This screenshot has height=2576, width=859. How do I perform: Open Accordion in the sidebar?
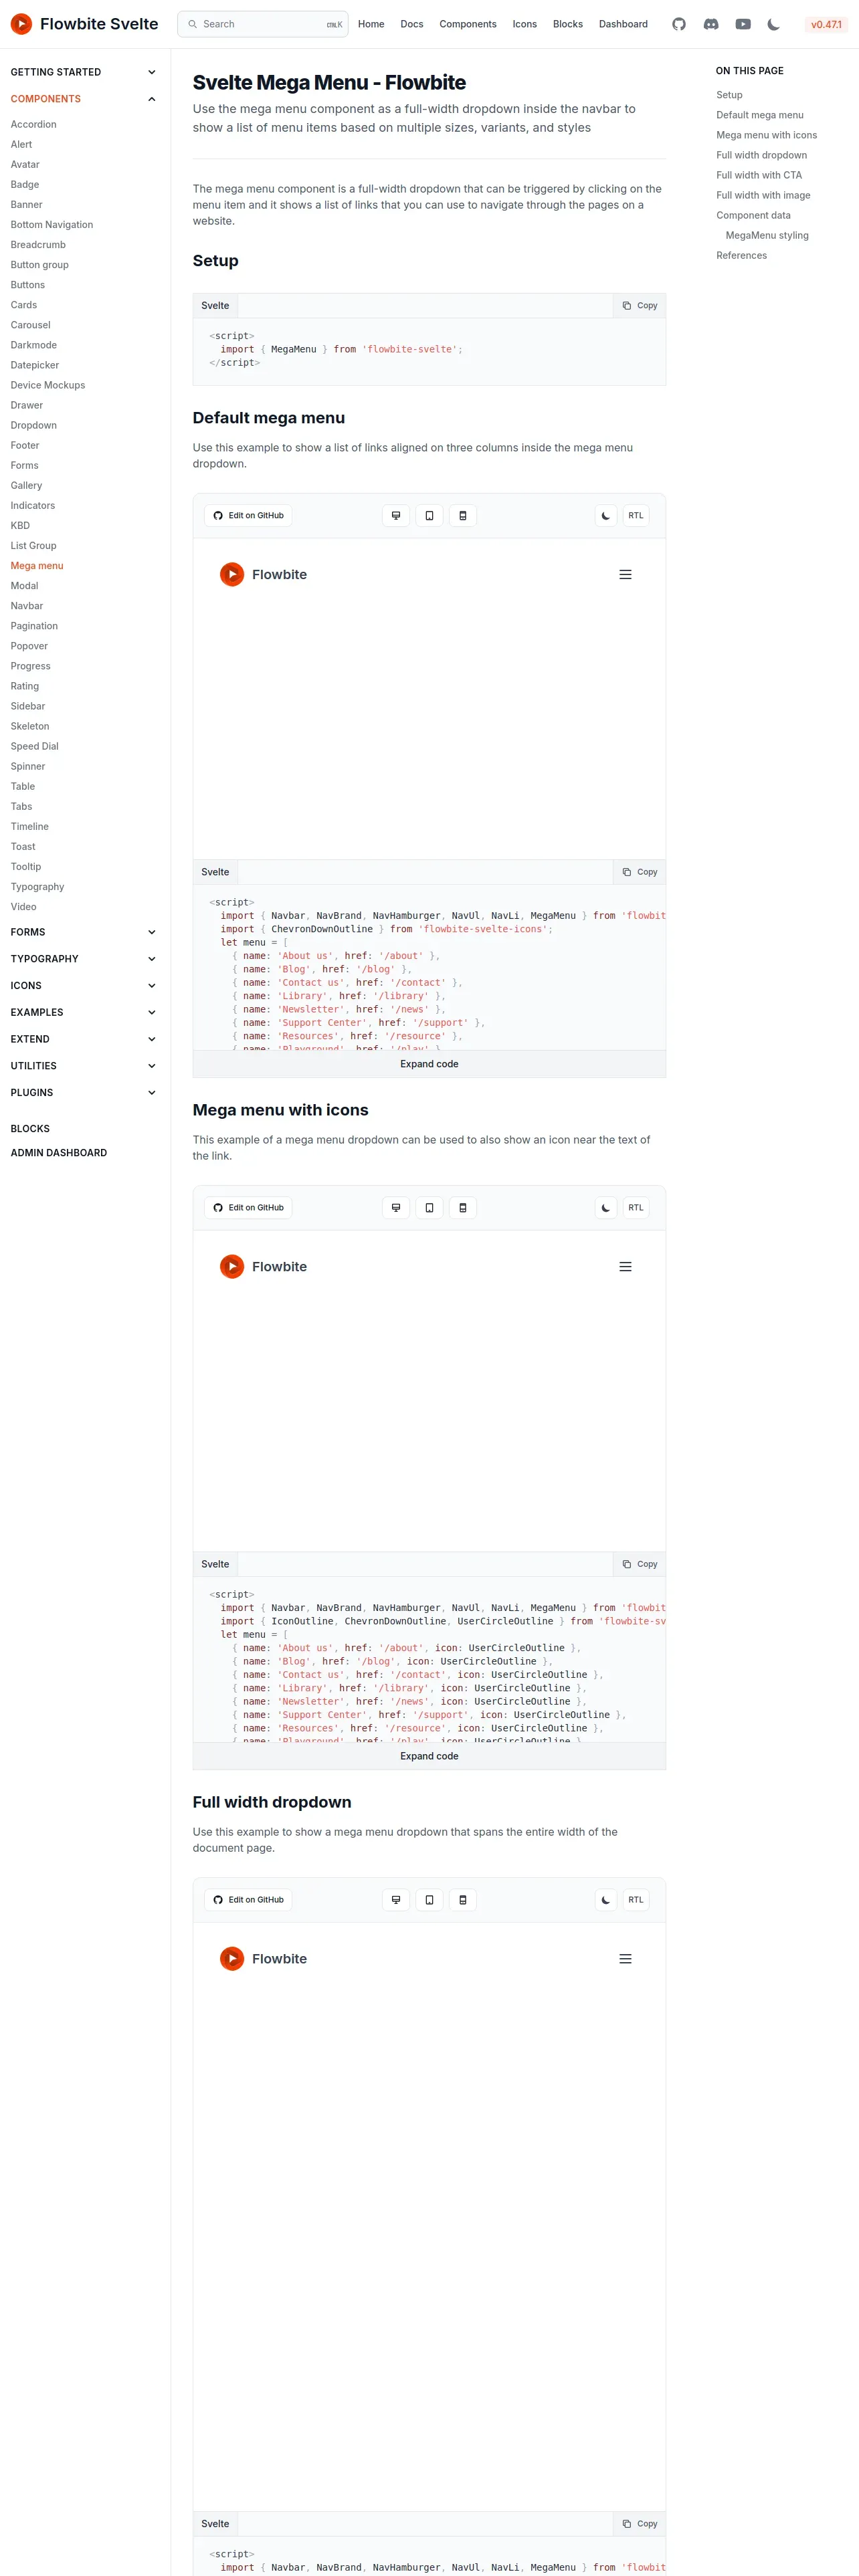tap(33, 125)
